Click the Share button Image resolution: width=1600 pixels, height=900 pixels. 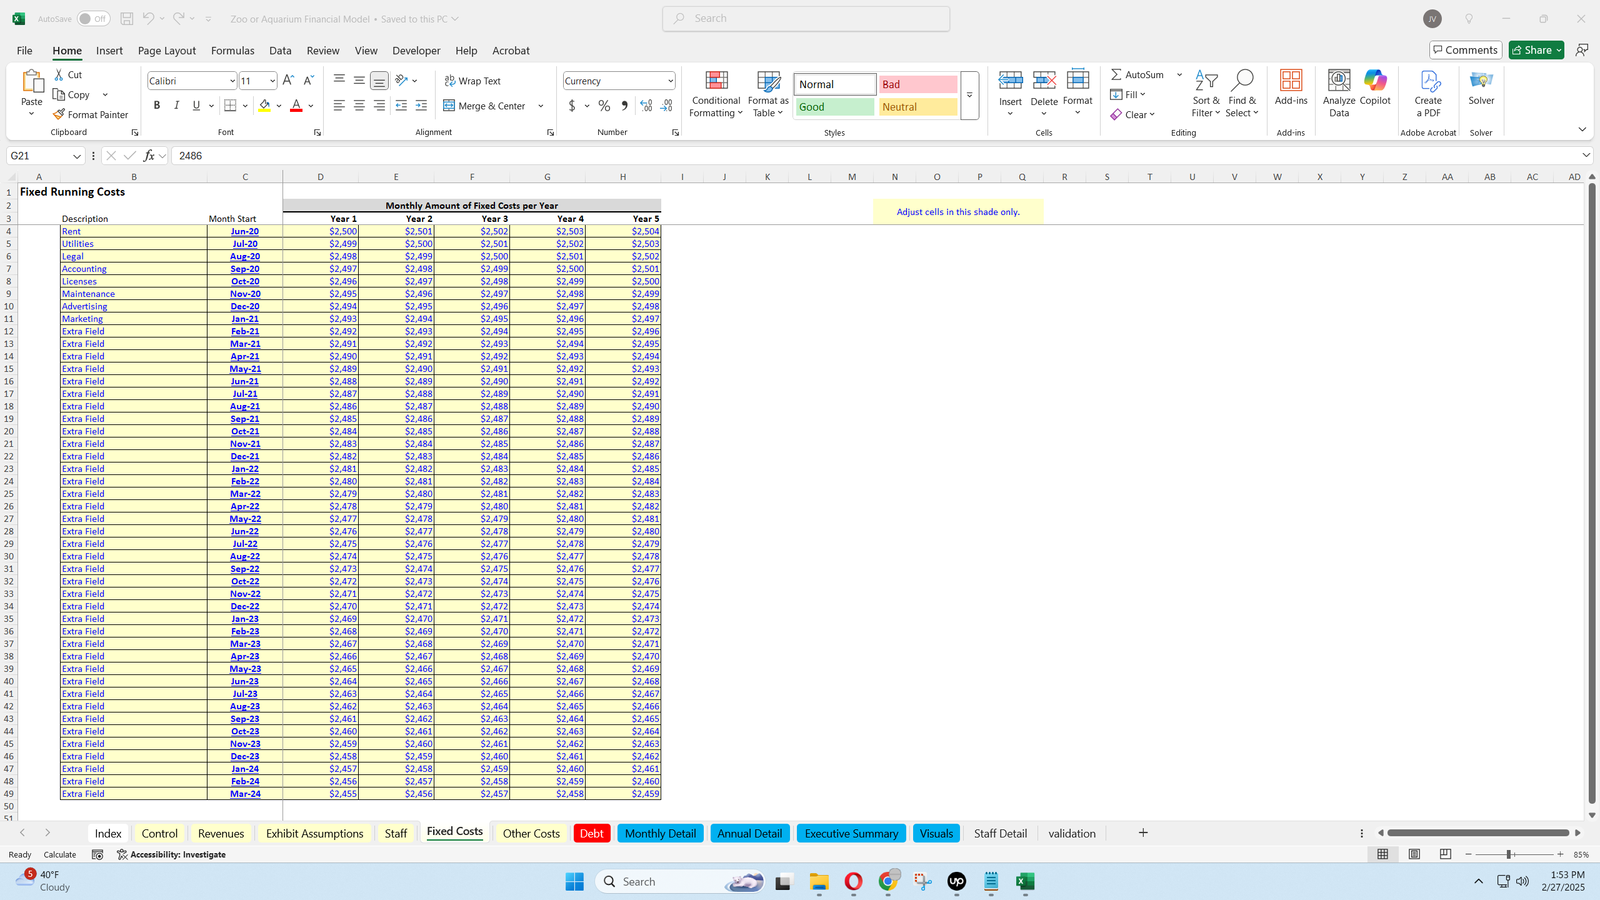coord(1535,50)
